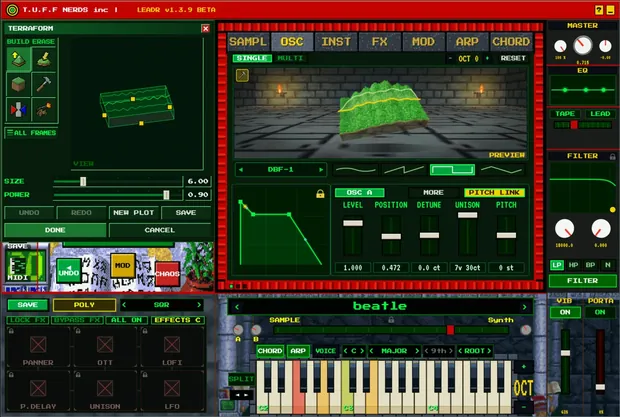Select the raise terrain build tool
The height and width of the screenshot is (417, 620).
tap(18, 59)
